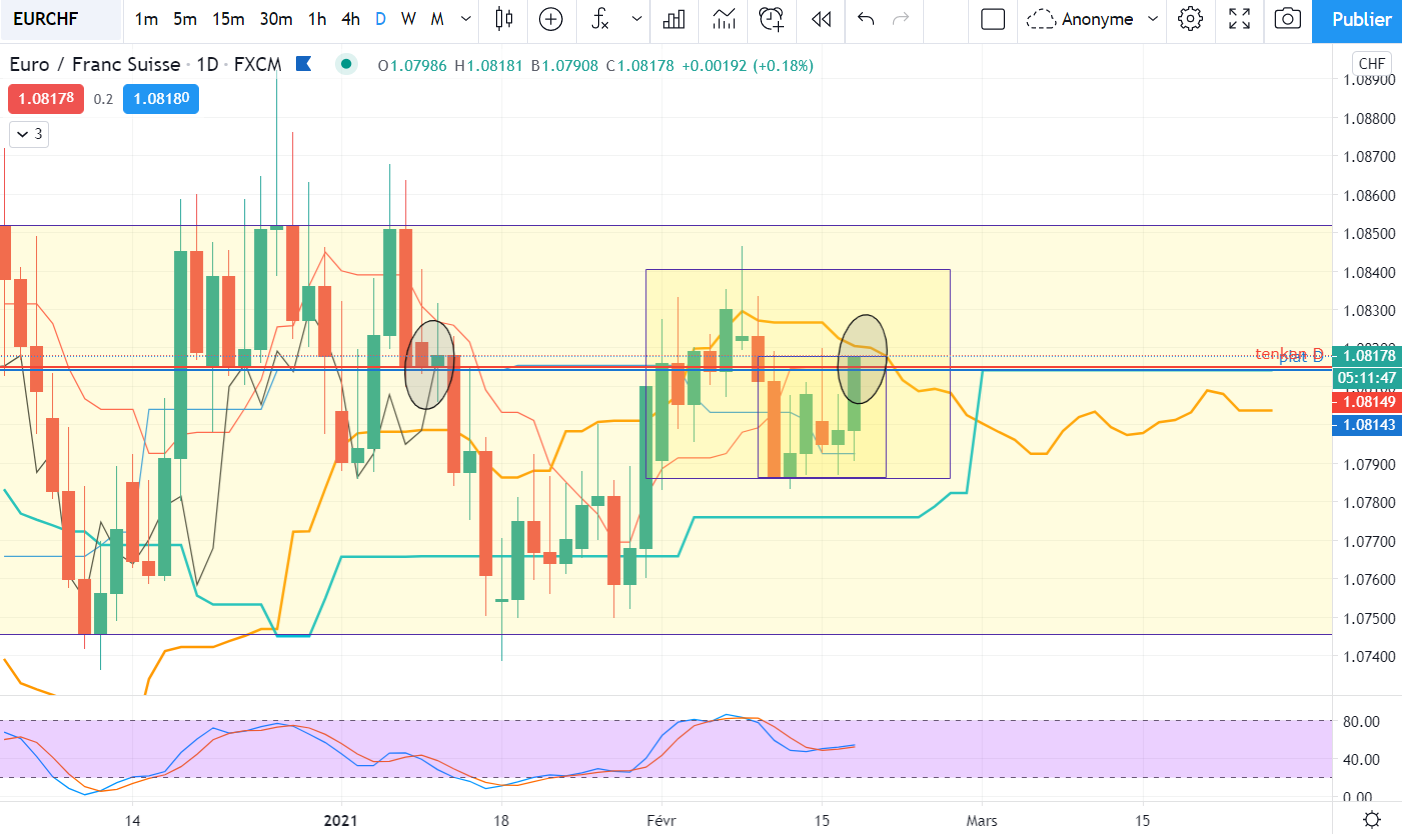Click the EURCHF symbol search field
Viewport: 1402px width, 834px height.
(x=60, y=19)
